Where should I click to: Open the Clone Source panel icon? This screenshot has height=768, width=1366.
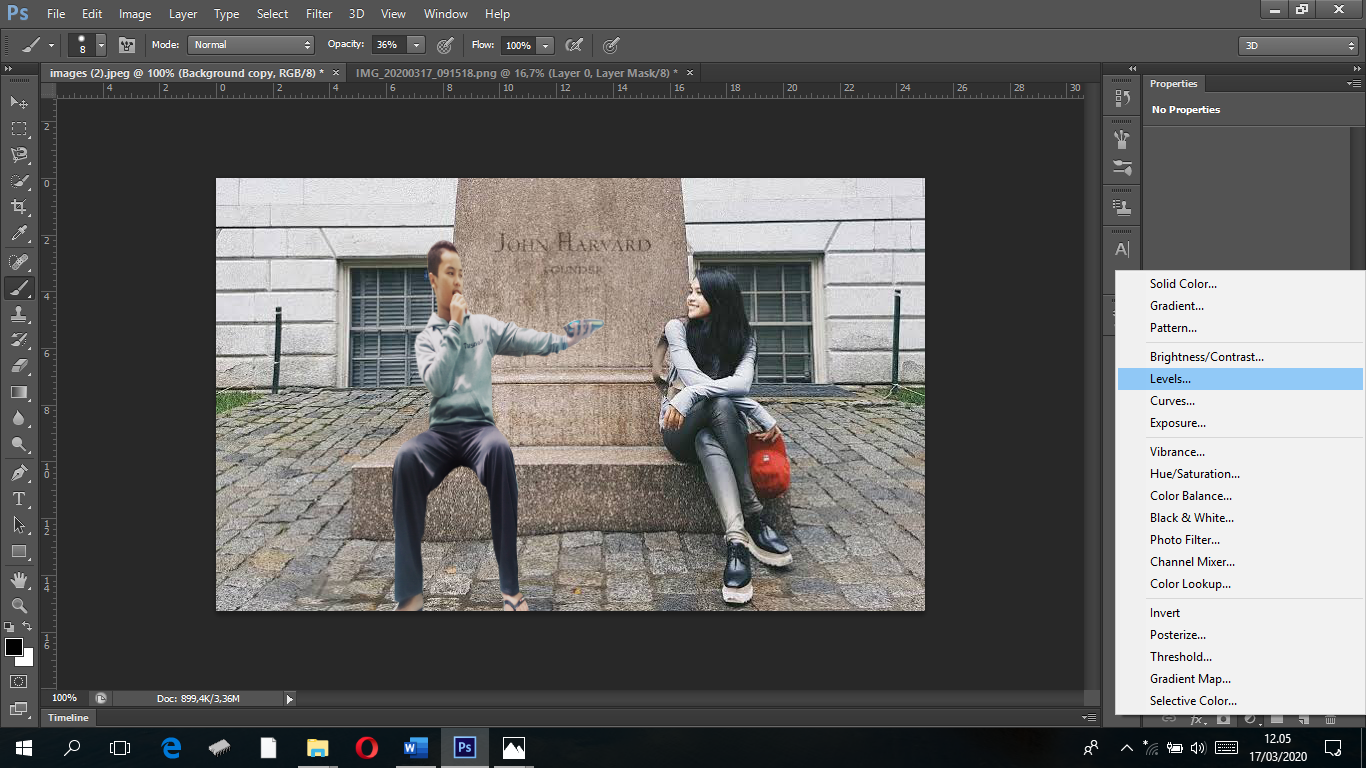pos(1122,208)
